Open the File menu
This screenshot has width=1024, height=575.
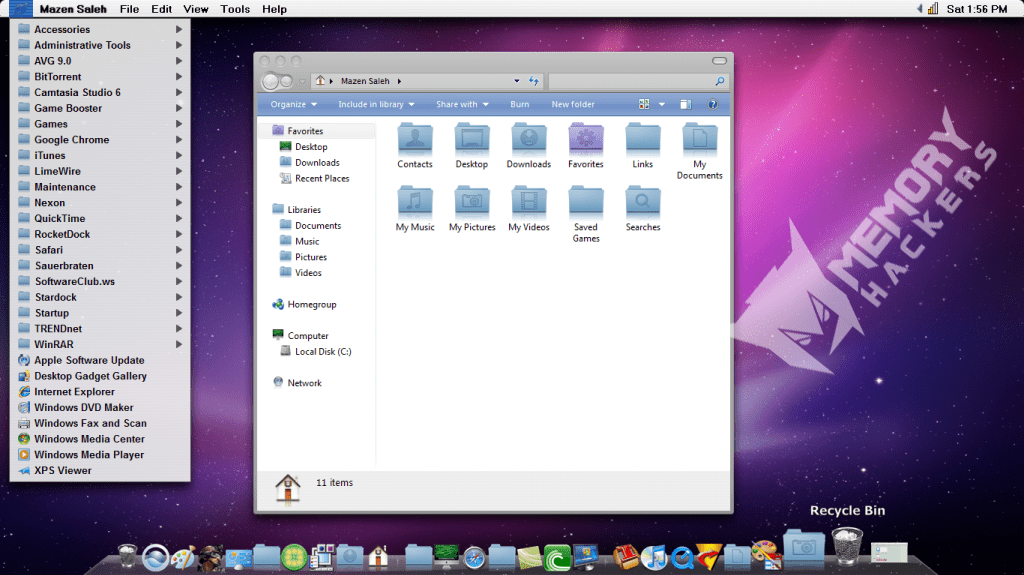[129, 9]
